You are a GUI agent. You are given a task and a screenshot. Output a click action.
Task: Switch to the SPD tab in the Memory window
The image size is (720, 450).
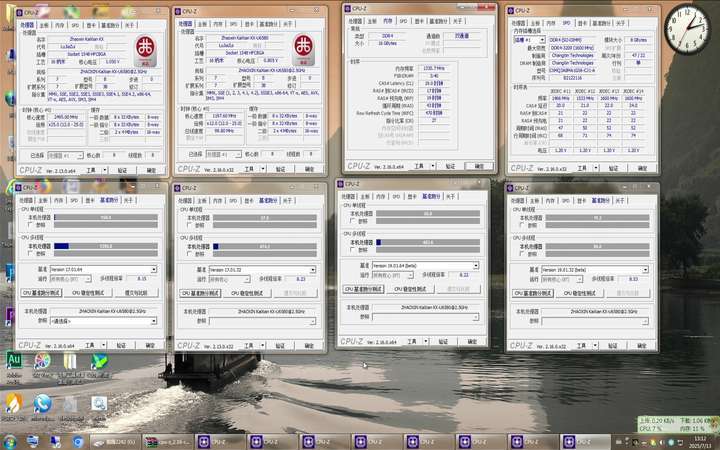[x=403, y=21]
